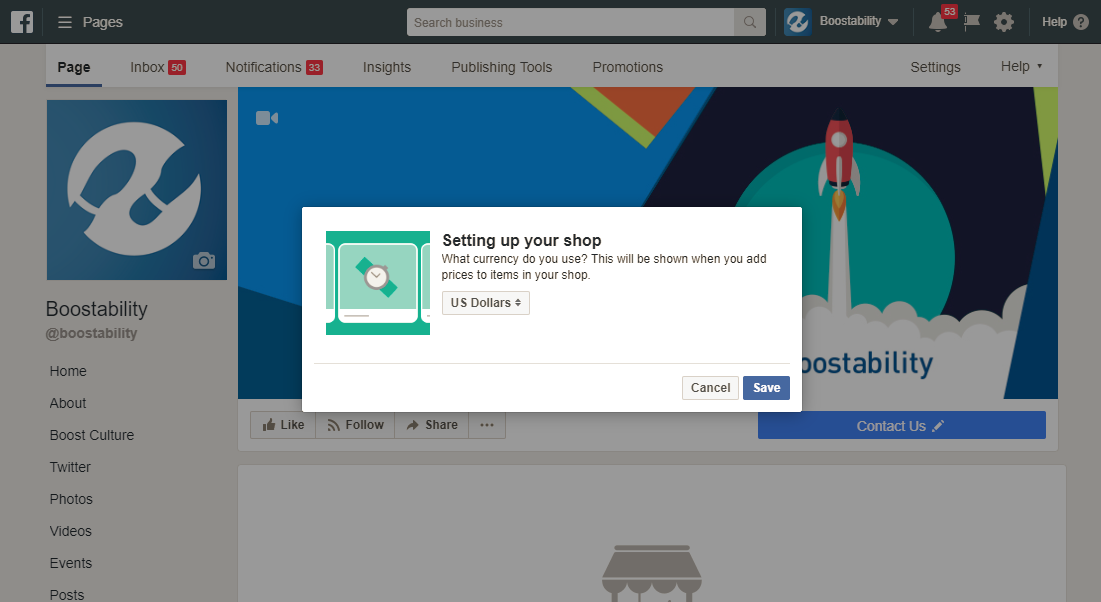Click the Pages label in top bar
Image resolution: width=1101 pixels, height=602 pixels.
[x=103, y=22]
